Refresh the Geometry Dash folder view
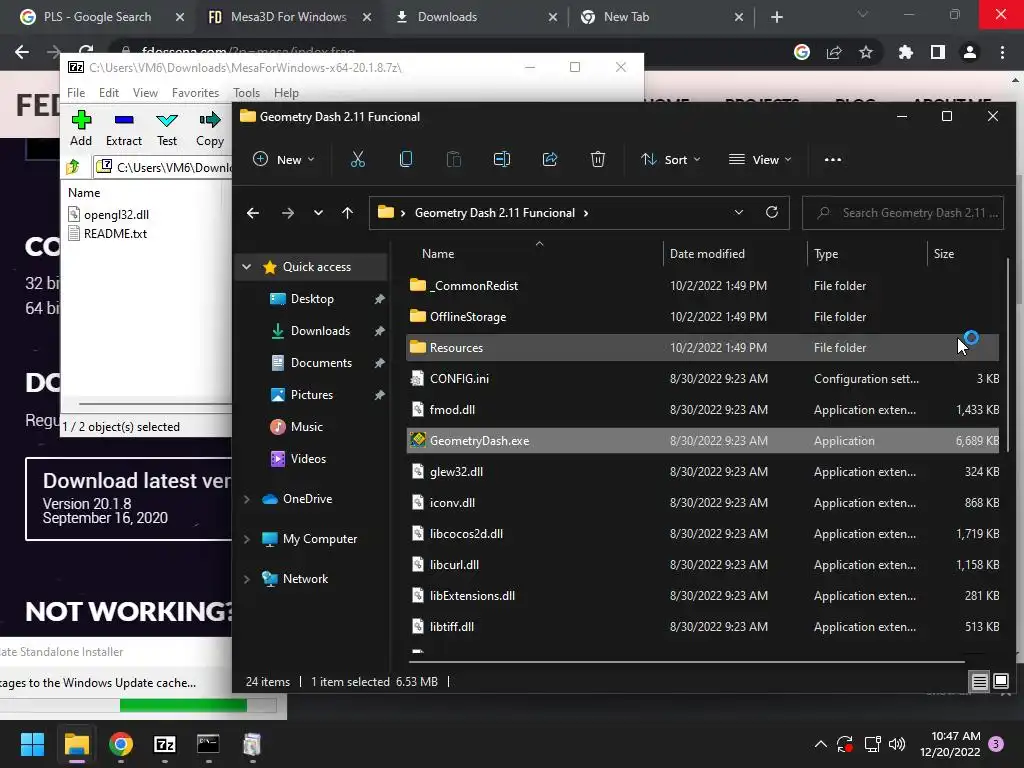This screenshot has height=768, width=1024. tap(772, 213)
